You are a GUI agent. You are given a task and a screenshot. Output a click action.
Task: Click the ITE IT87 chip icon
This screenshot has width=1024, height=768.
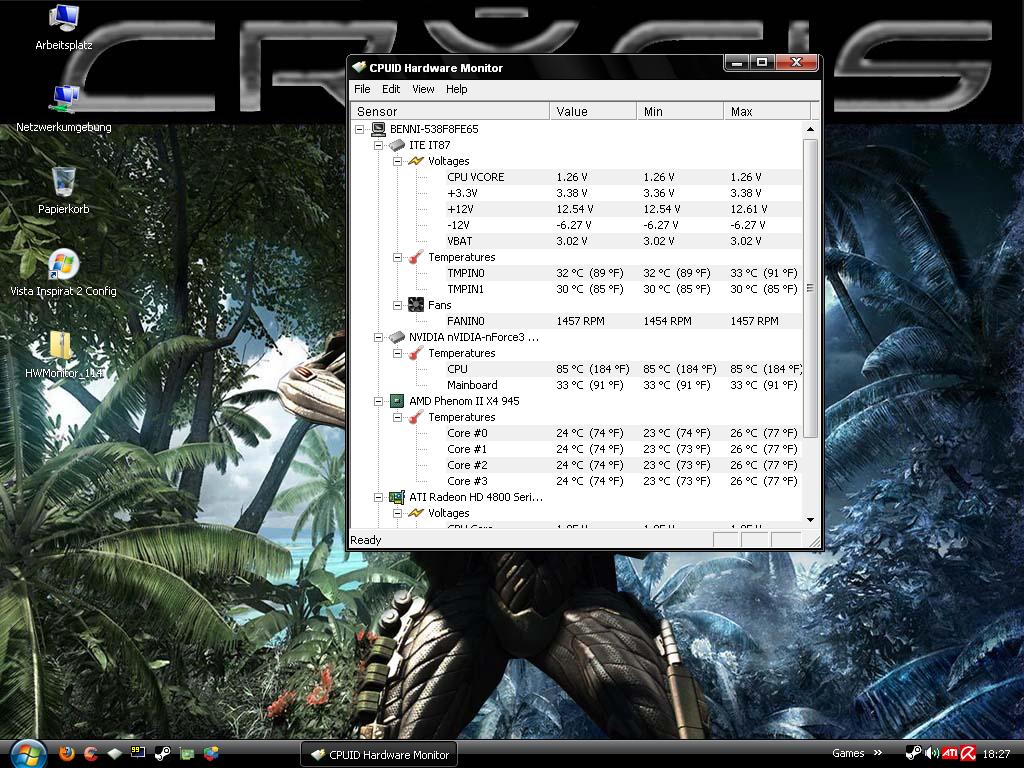point(397,145)
